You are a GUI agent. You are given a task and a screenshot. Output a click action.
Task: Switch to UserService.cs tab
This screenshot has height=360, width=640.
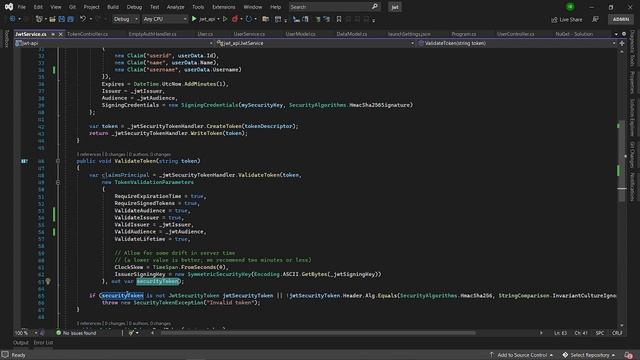(x=249, y=34)
